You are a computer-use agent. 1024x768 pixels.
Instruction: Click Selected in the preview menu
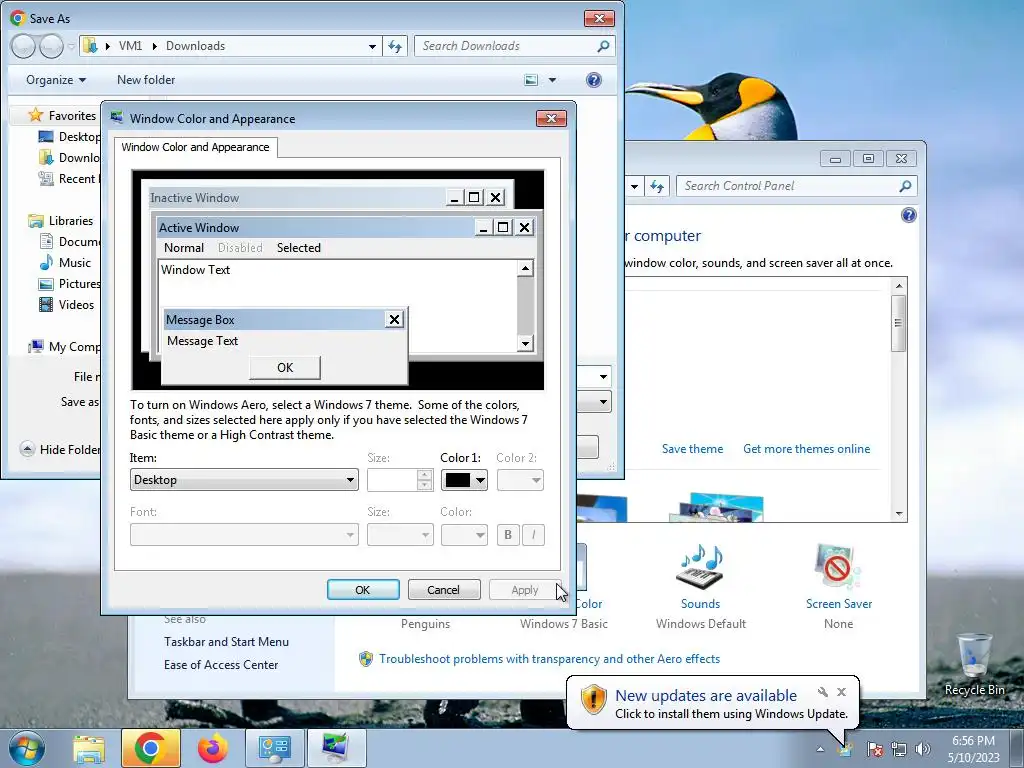(x=298, y=248)
